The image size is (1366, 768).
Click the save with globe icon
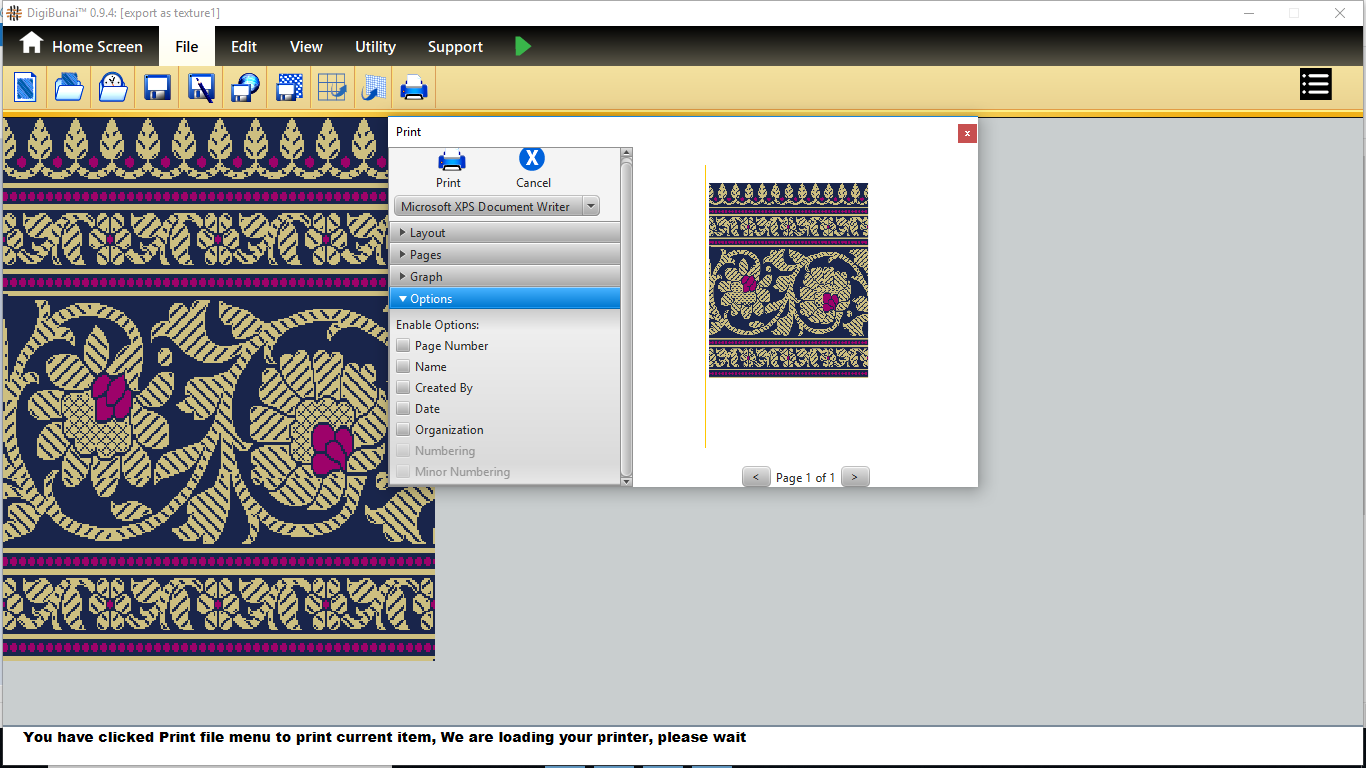[x=245, y=88]
